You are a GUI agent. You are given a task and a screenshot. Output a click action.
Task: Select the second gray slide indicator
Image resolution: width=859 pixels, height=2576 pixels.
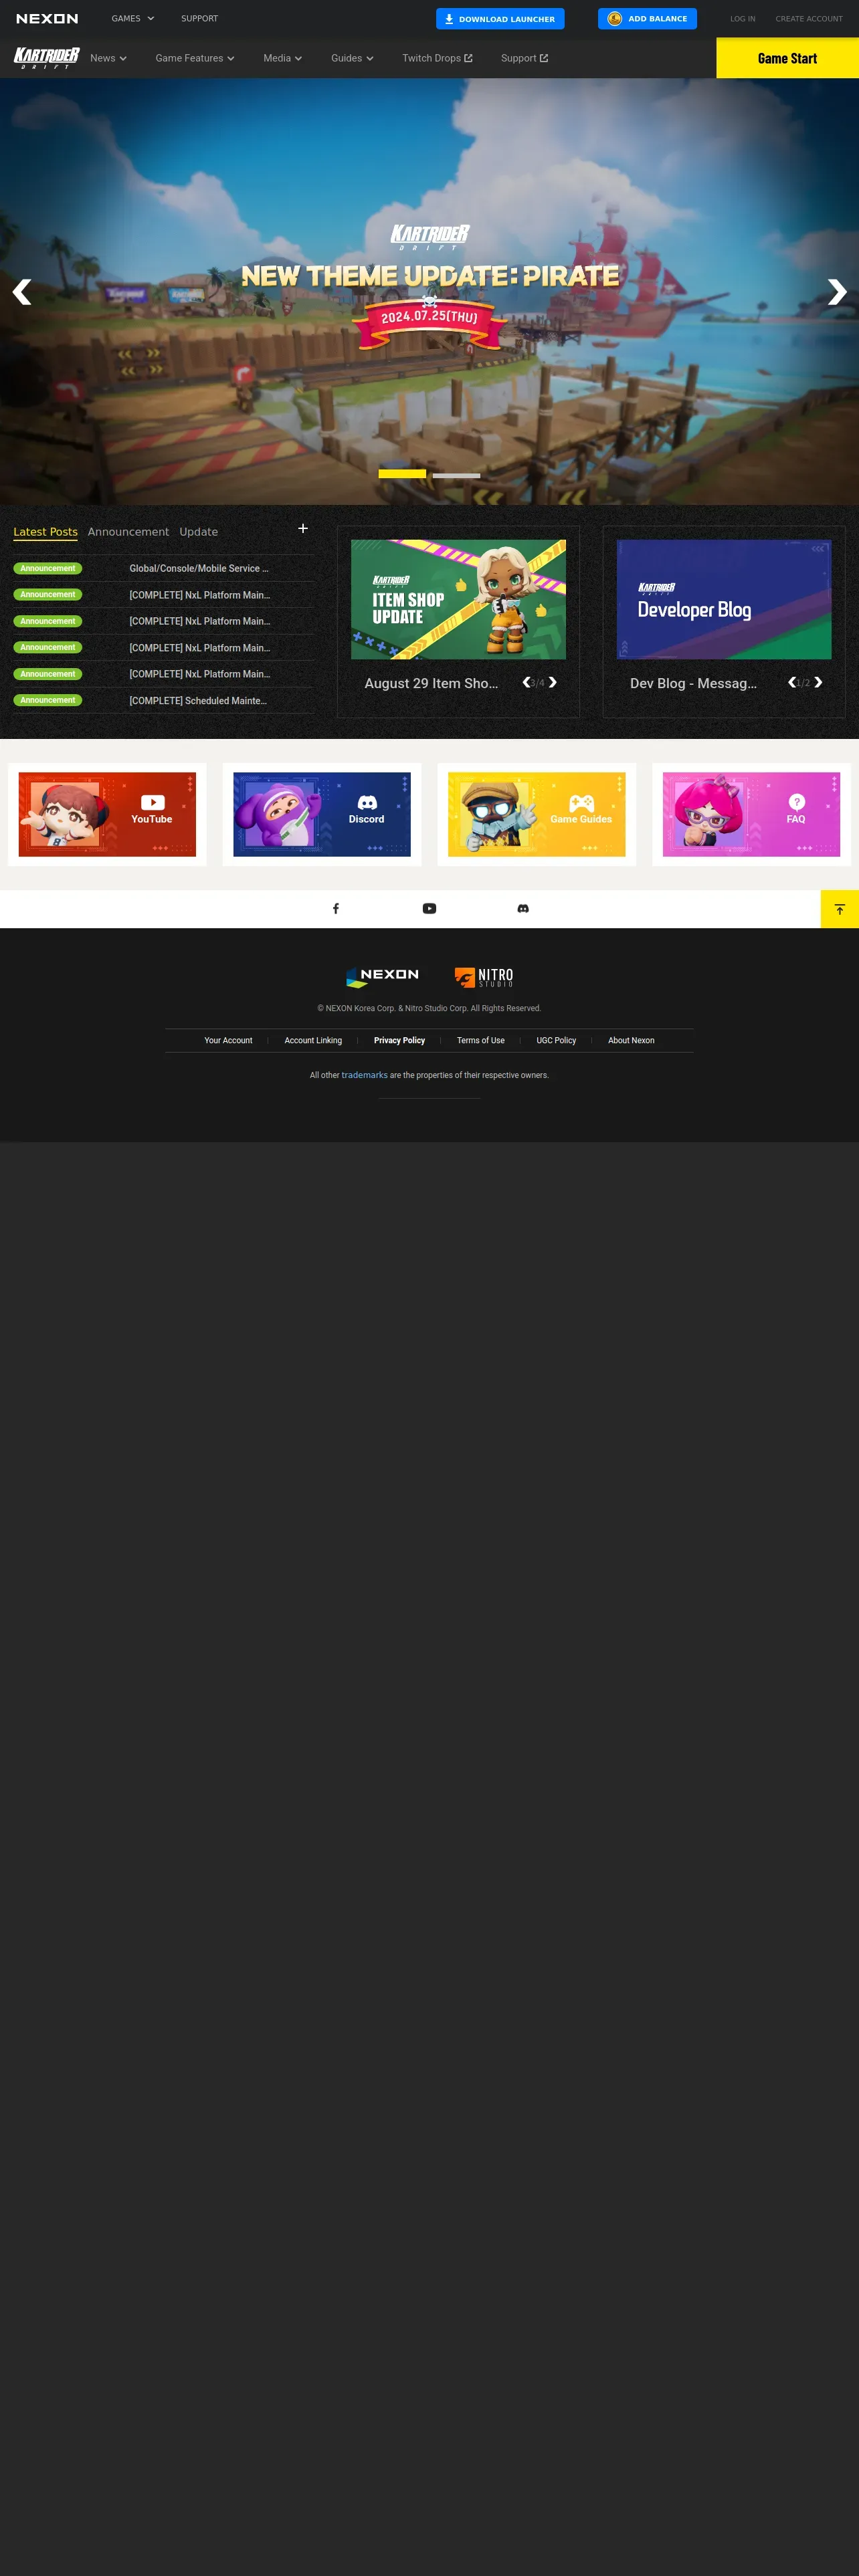click(456, 475)
